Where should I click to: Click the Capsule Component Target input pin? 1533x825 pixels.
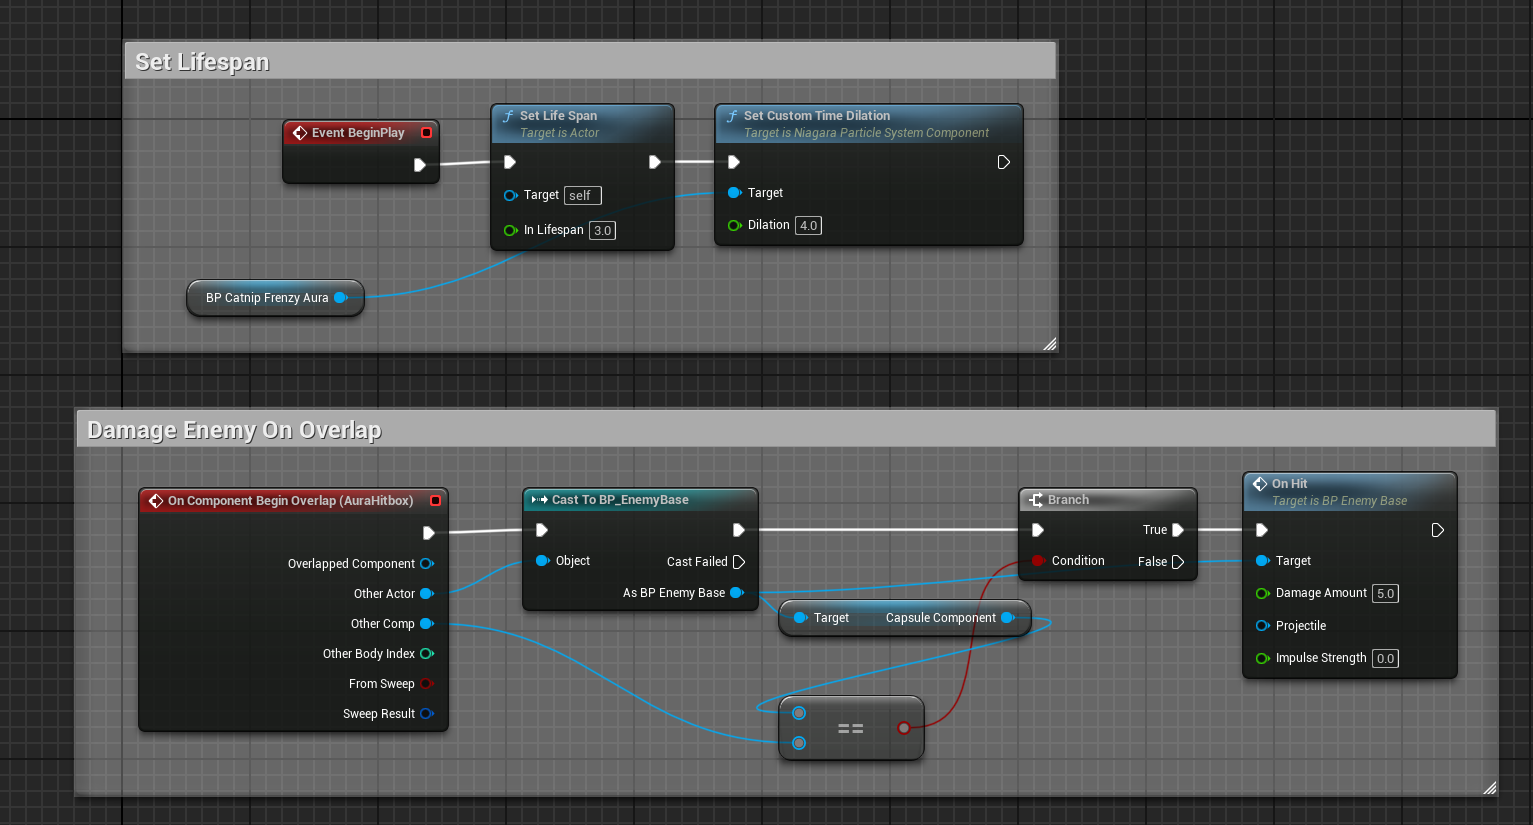[800, 617]
